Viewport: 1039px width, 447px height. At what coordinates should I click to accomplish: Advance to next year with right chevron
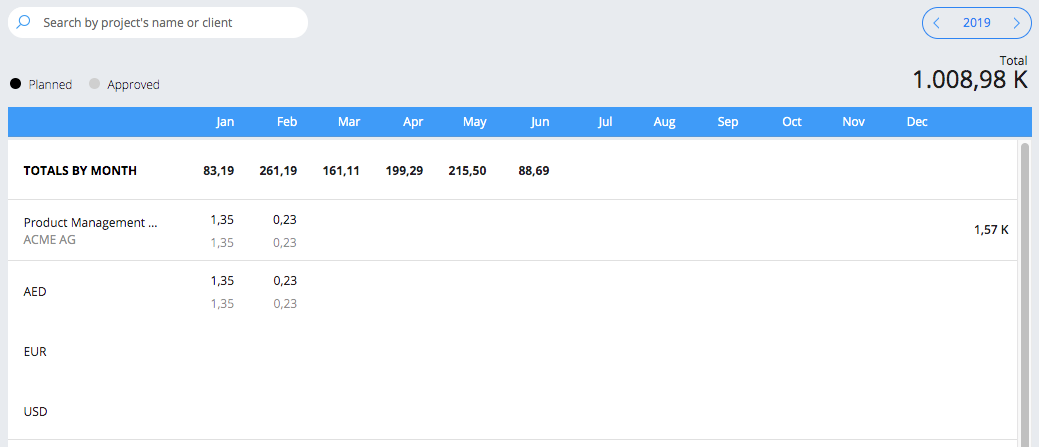point(1016,23)
